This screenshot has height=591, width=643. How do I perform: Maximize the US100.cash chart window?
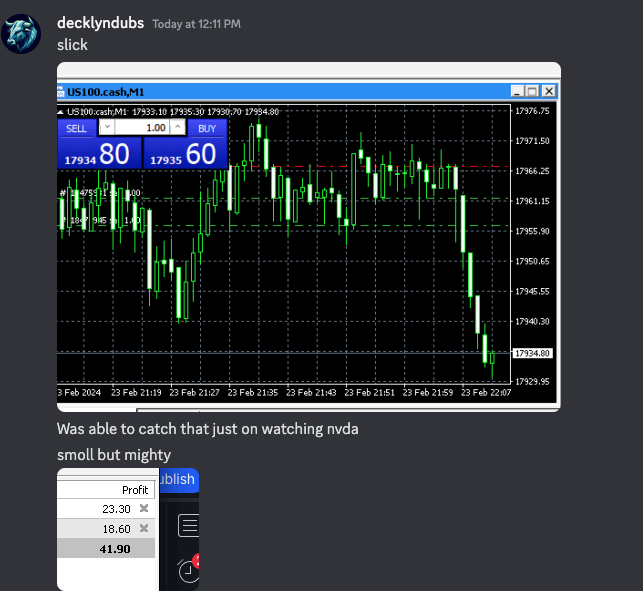click(x=532, y=91)
